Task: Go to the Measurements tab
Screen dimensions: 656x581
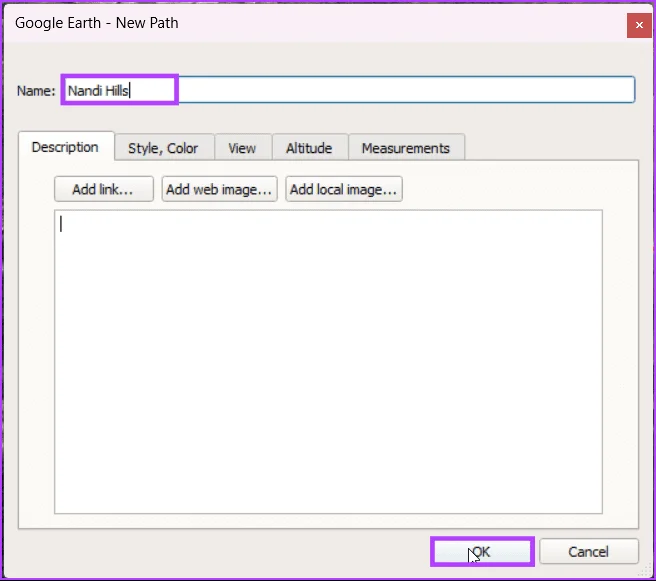Action: tap(406, 148)
